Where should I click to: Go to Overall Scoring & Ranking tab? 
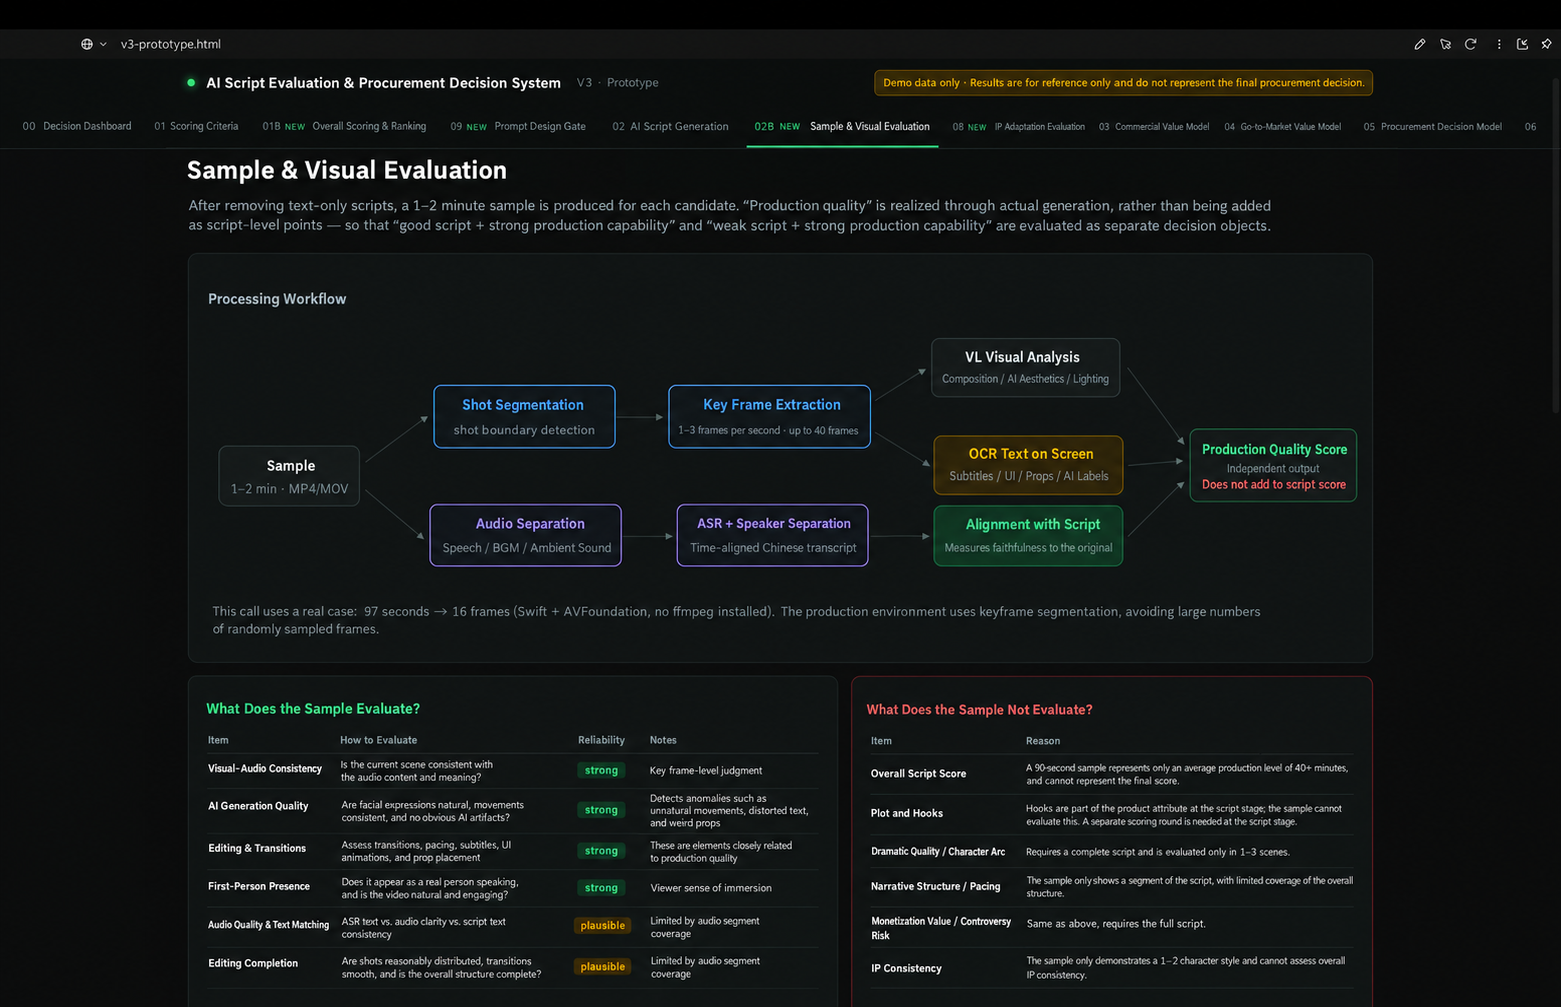point(344,127)
